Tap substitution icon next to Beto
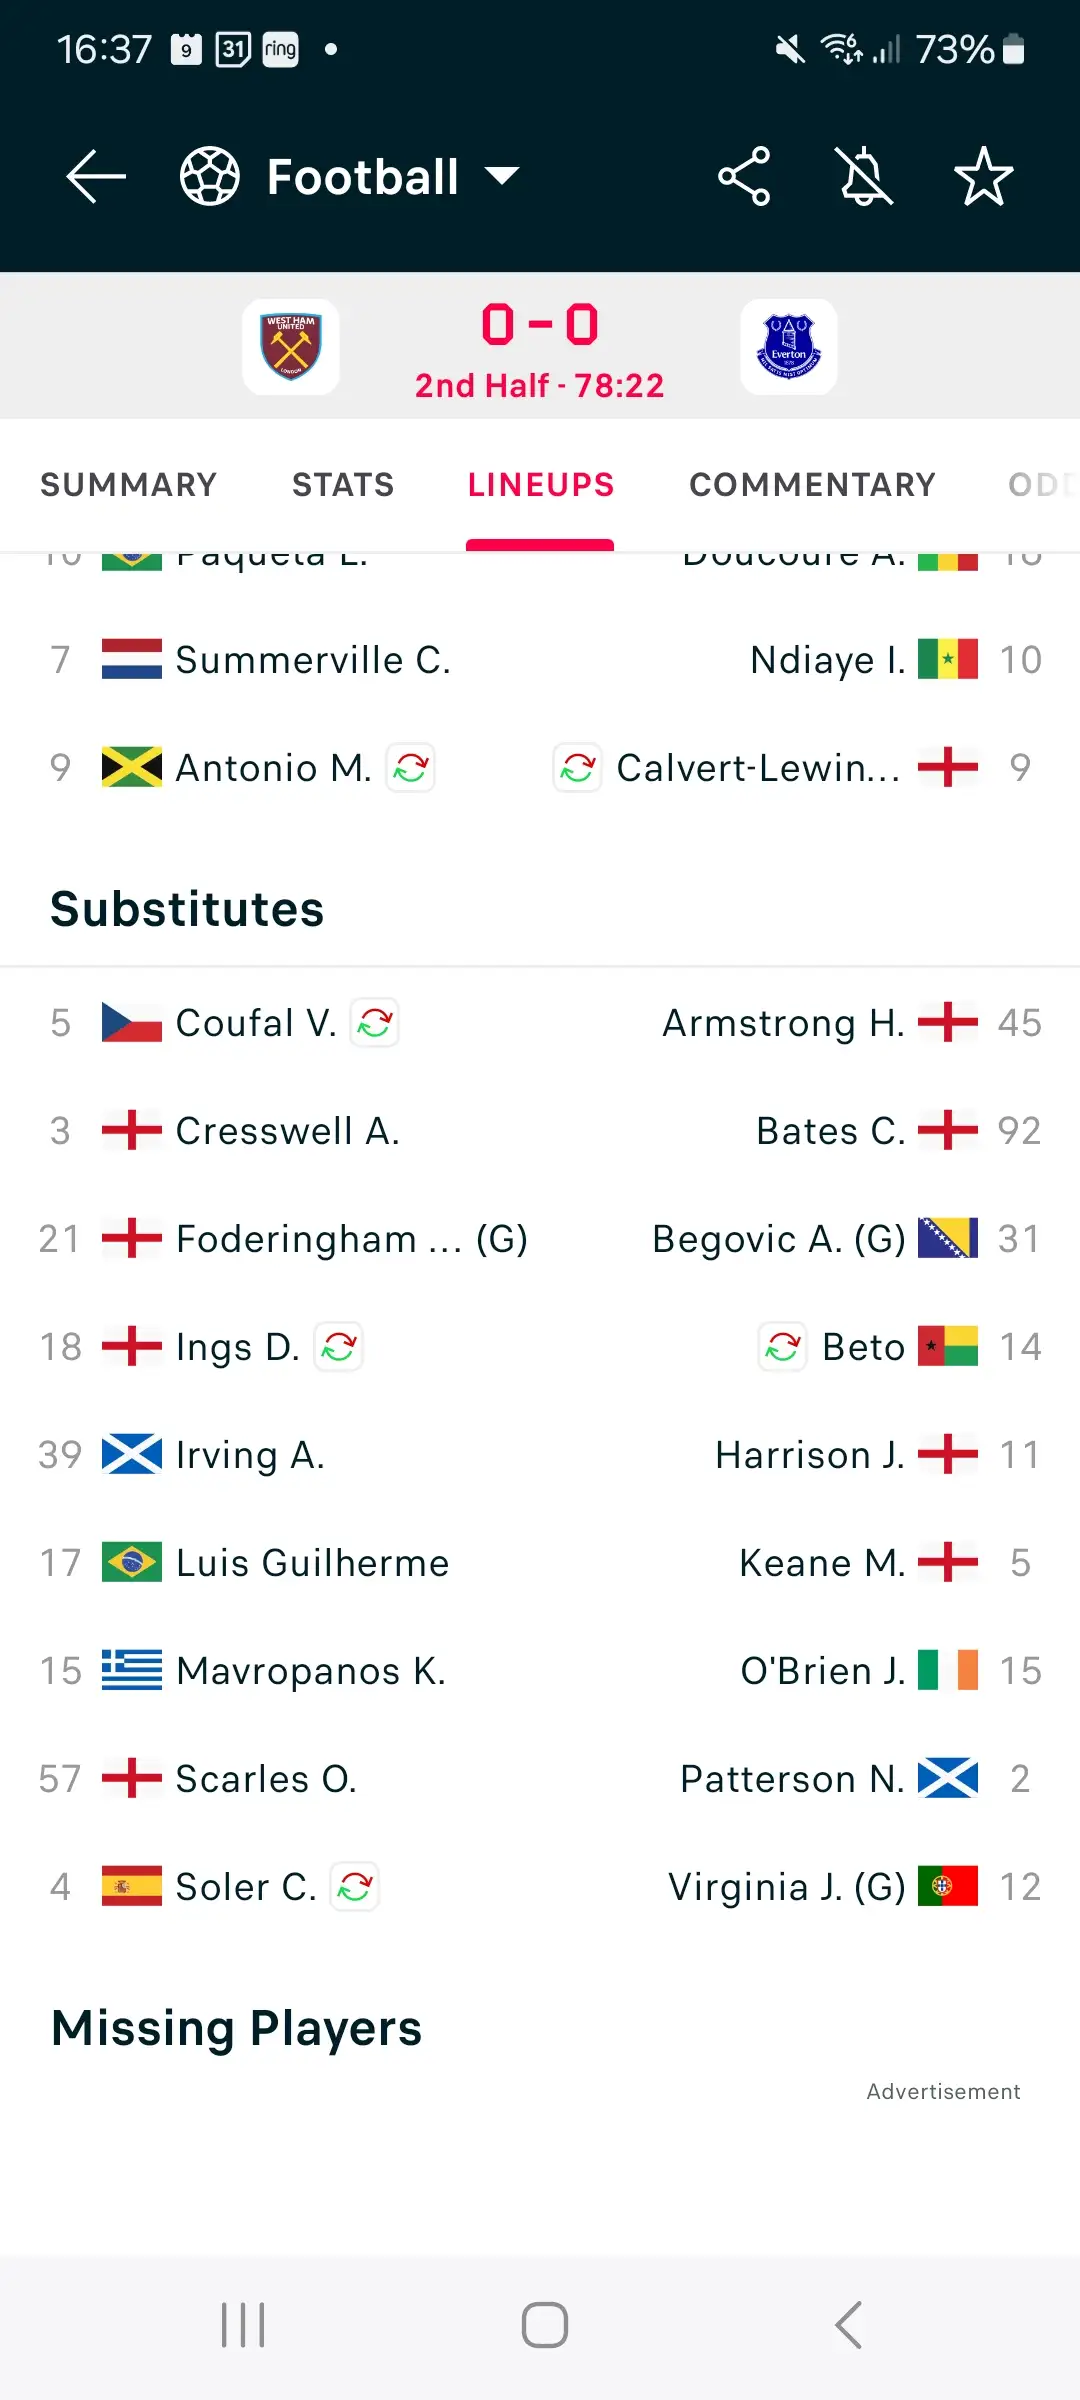 [783, 1347]
